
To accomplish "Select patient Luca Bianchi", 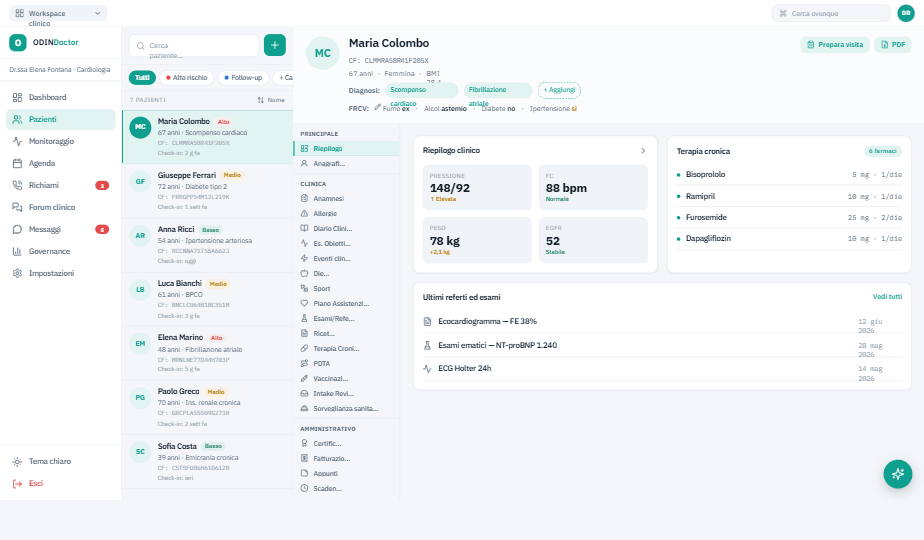I will tap(207, 299).
